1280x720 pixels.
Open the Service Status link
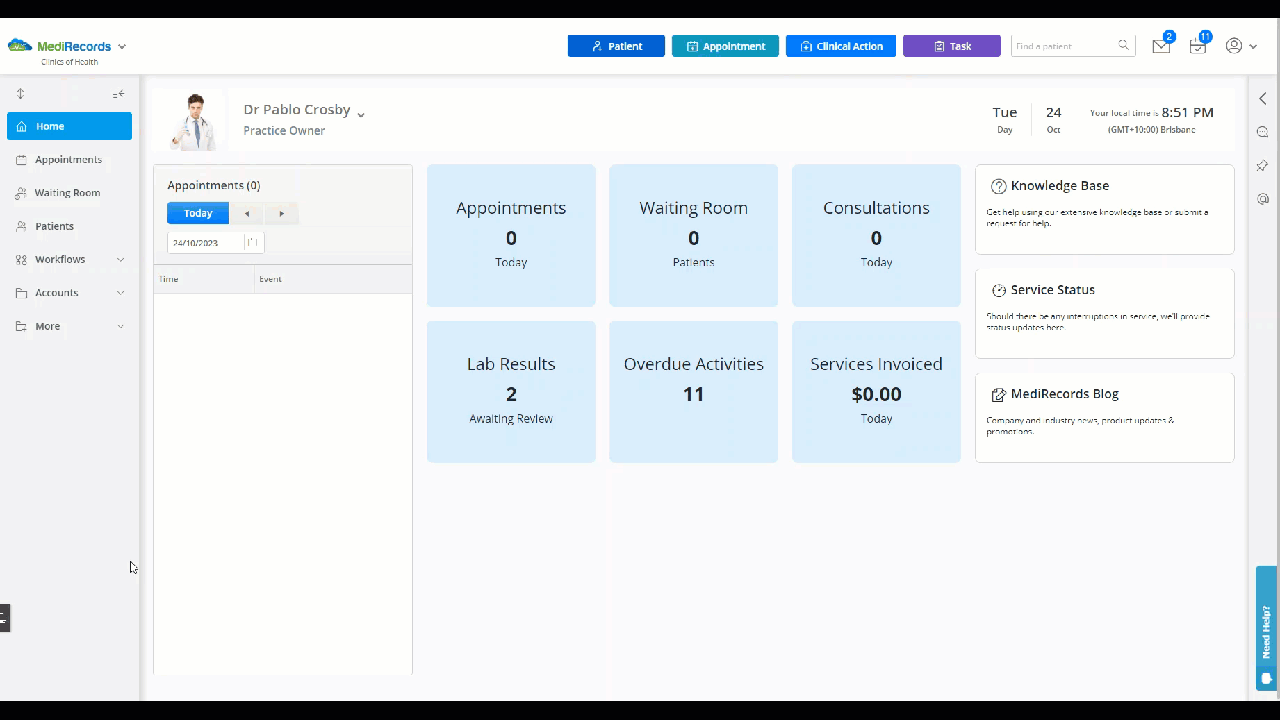[1052, 290]
